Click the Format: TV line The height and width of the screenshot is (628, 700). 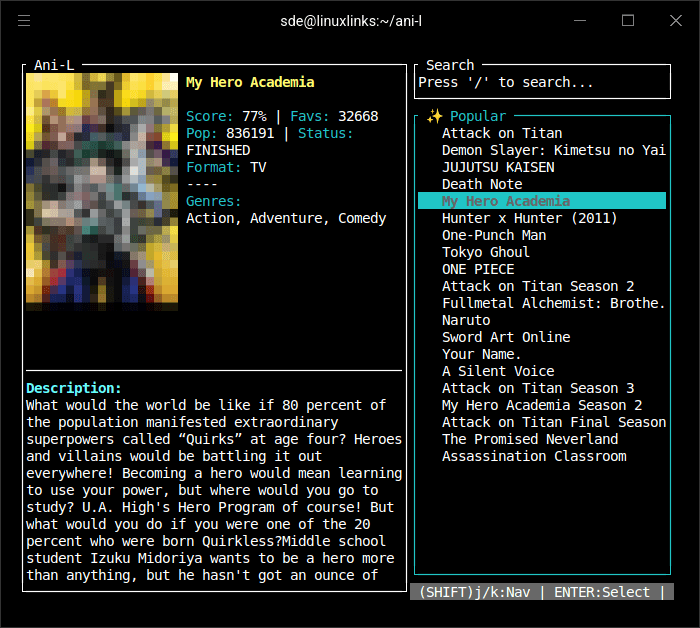click(x=226, y=167)
